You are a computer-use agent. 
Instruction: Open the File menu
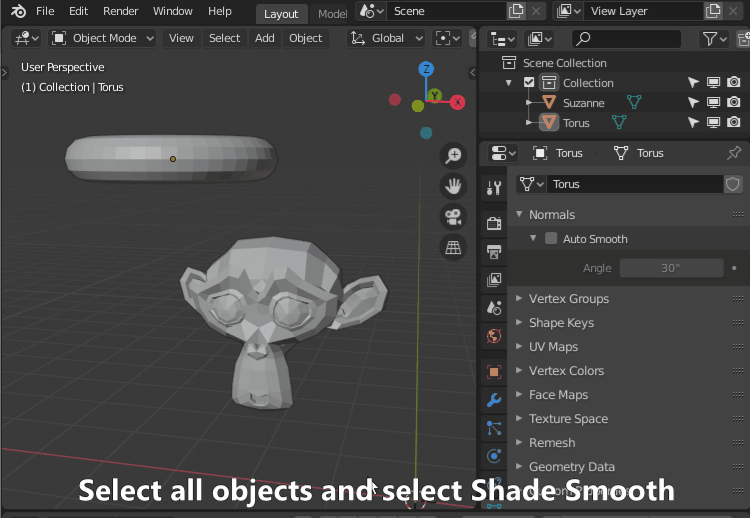[x=45, y=11]
